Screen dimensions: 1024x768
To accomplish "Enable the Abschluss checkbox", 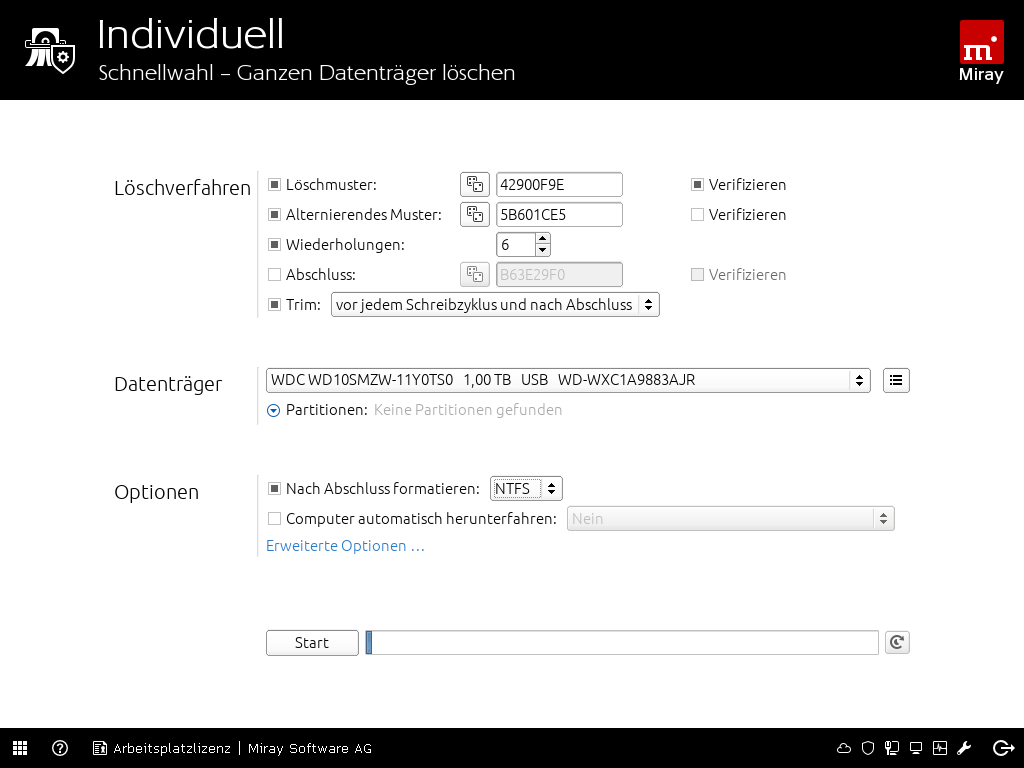I will point(274,275).
